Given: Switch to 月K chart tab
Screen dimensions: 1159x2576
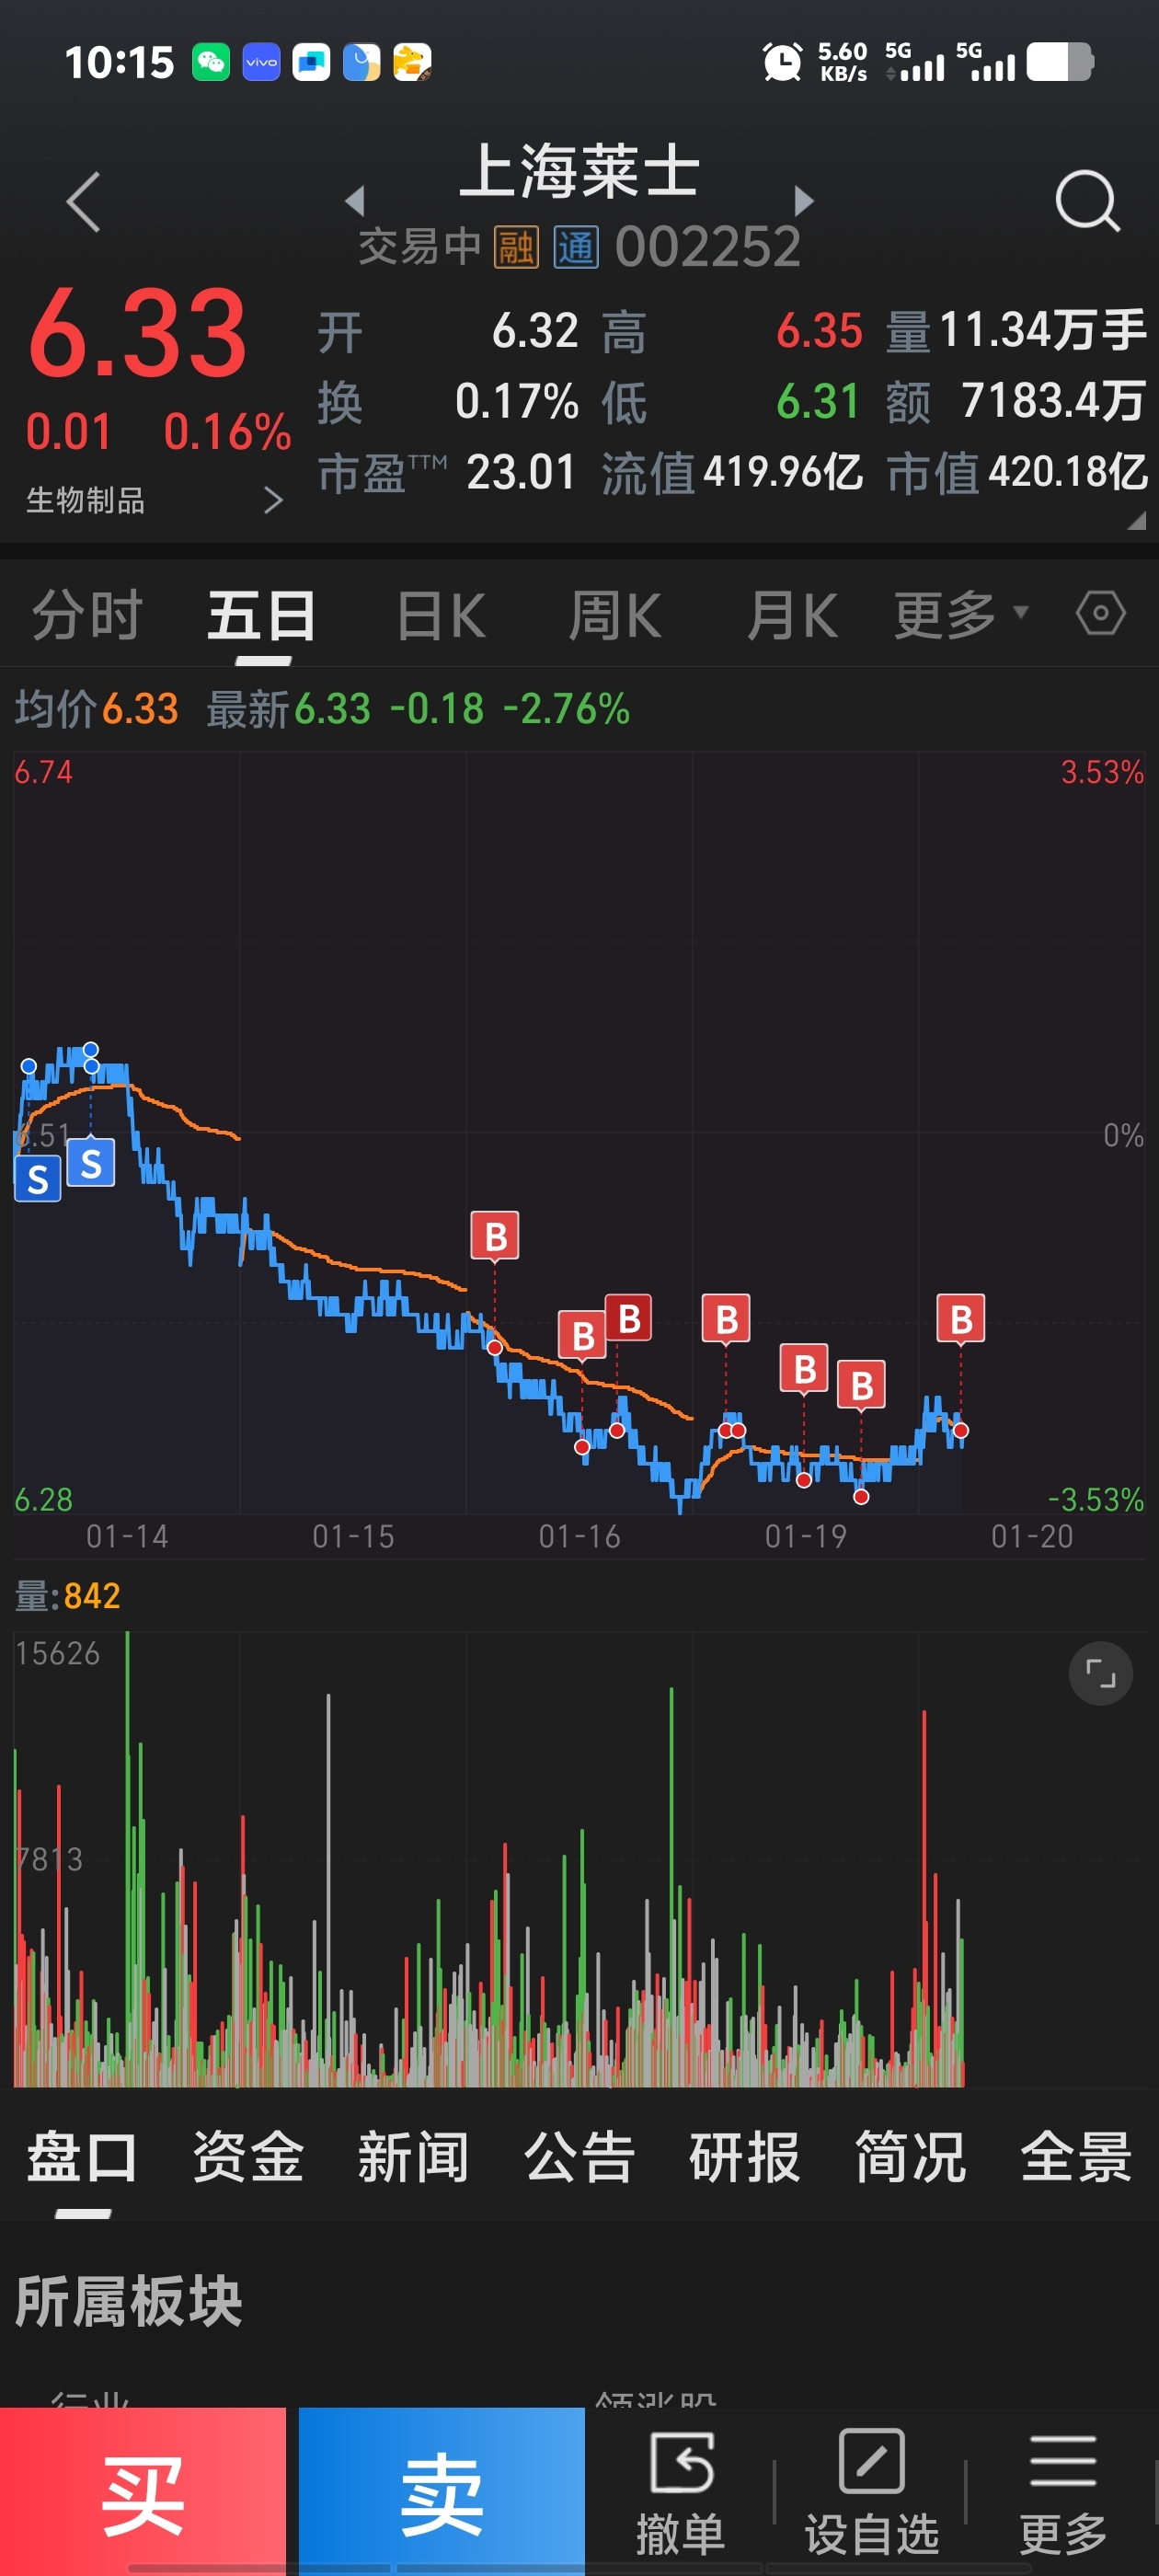Looking at the screenshot, I should point(791,614).
